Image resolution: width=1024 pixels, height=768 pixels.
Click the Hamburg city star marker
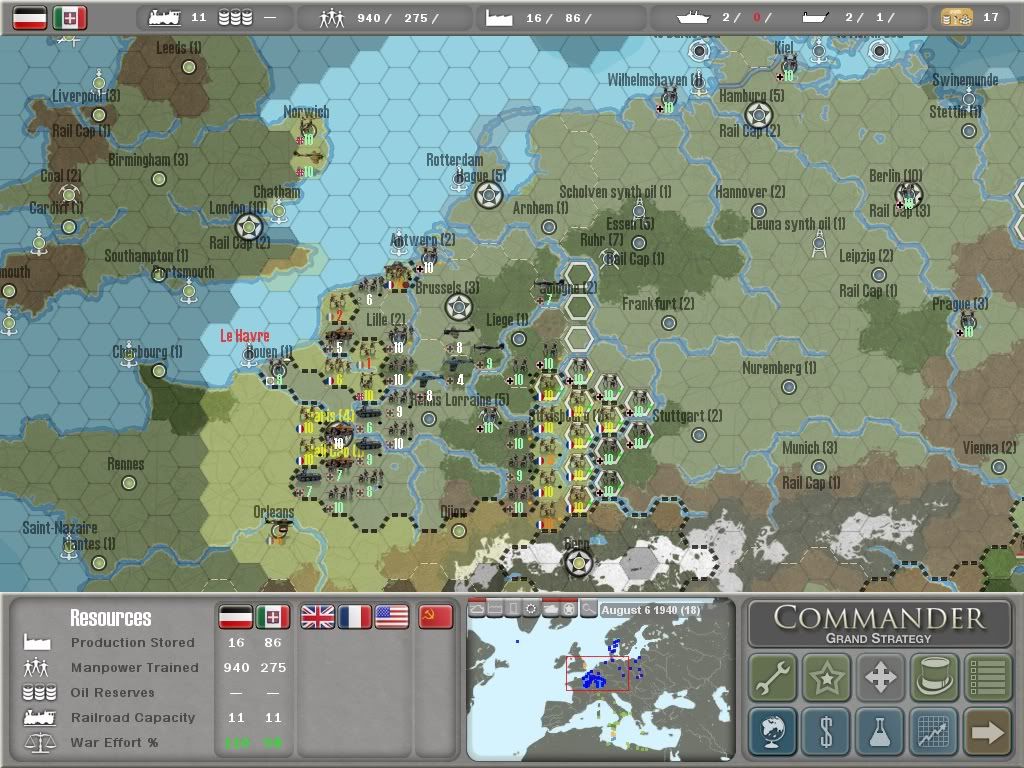(x=759, y=116)
